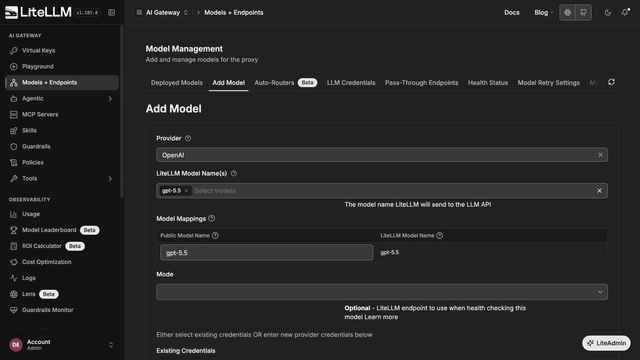The width and height of the screenshot is (640, 360).
Task: Open Model Retry Settings tab
Action: click(549, 82)
